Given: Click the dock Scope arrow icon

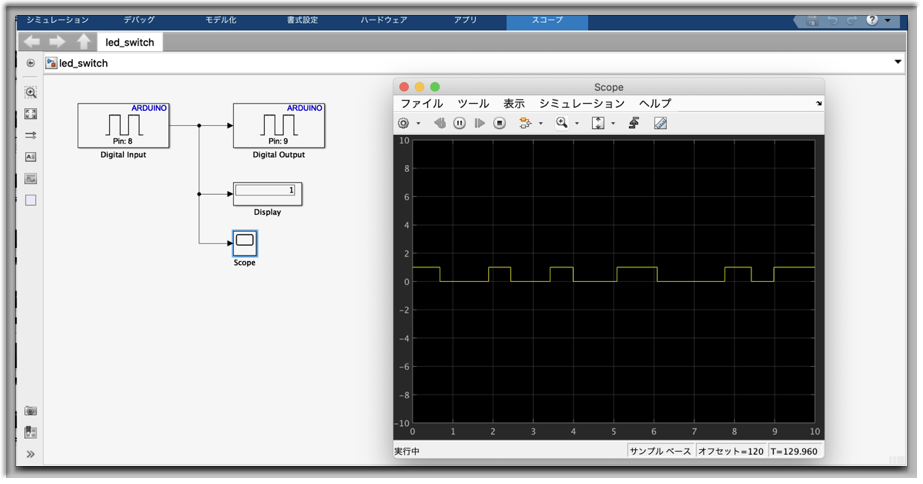Looking at the screenshot, I should [819, 104].
